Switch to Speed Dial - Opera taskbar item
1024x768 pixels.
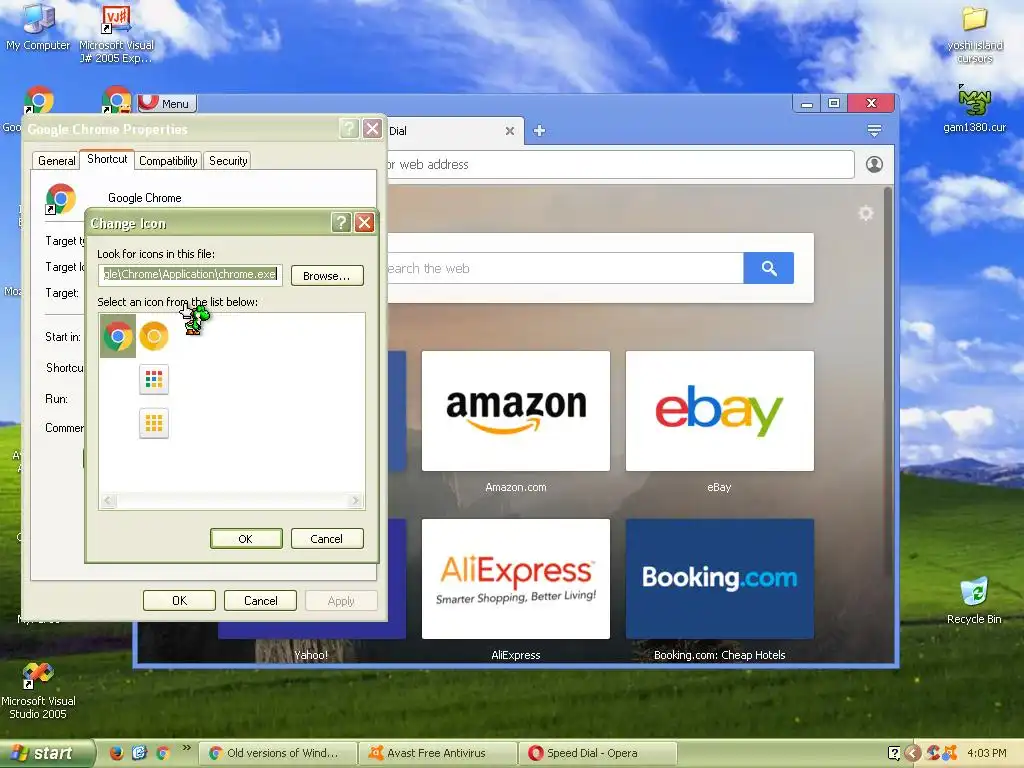(598, 753)
